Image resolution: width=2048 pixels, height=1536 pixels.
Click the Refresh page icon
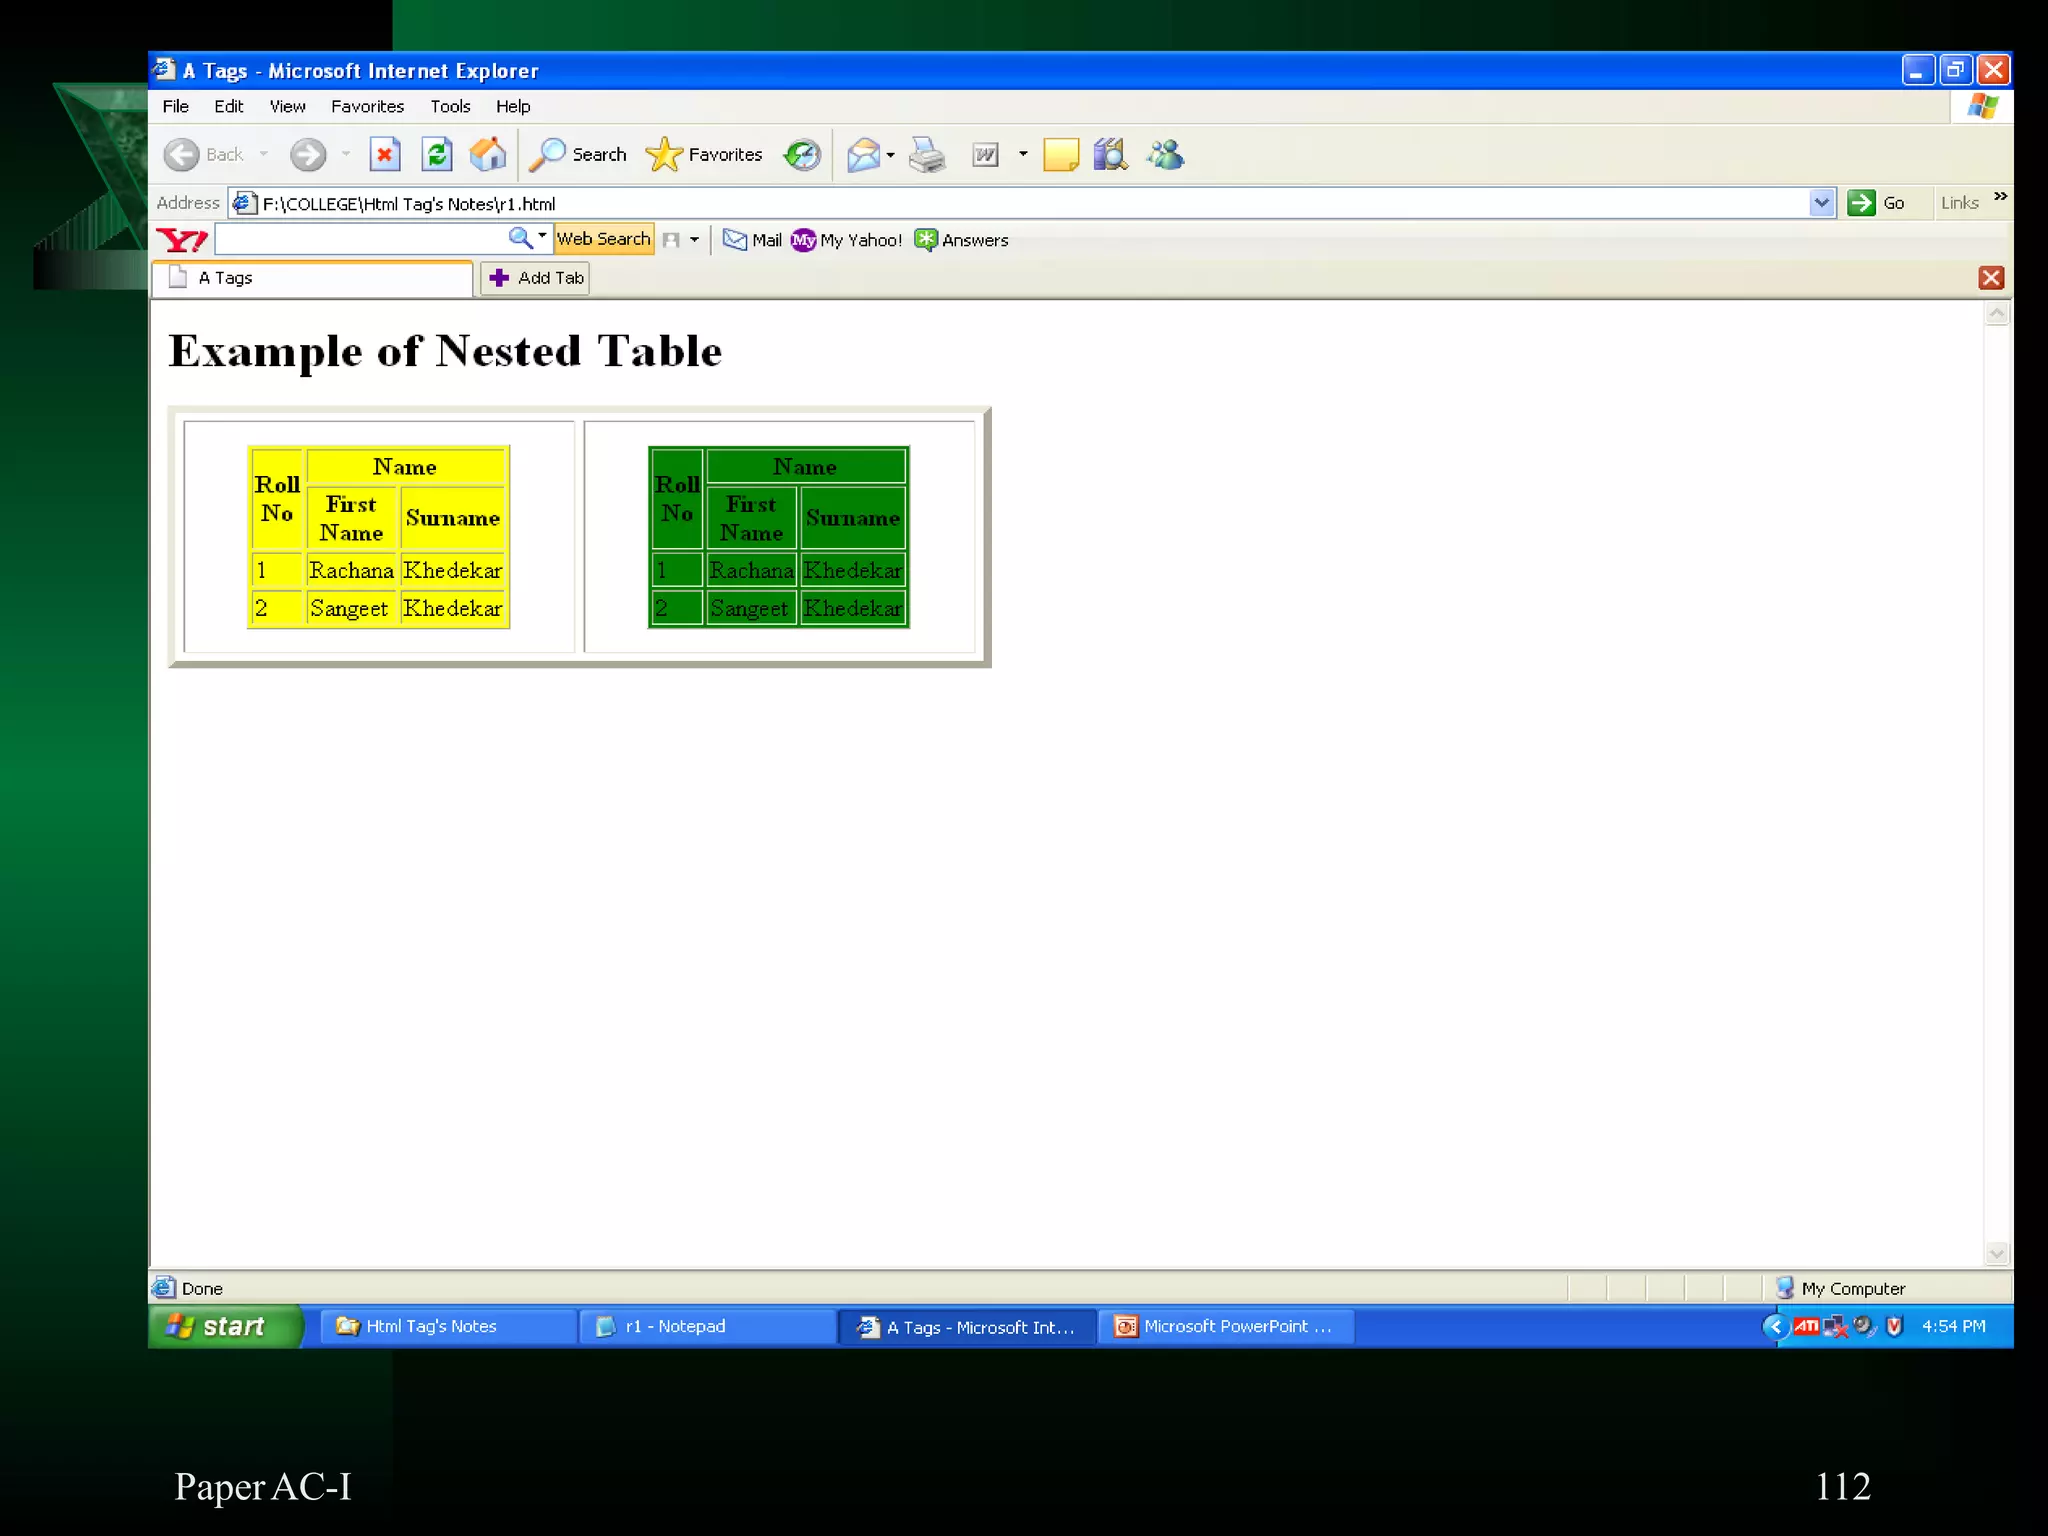[x=437, y=155]
